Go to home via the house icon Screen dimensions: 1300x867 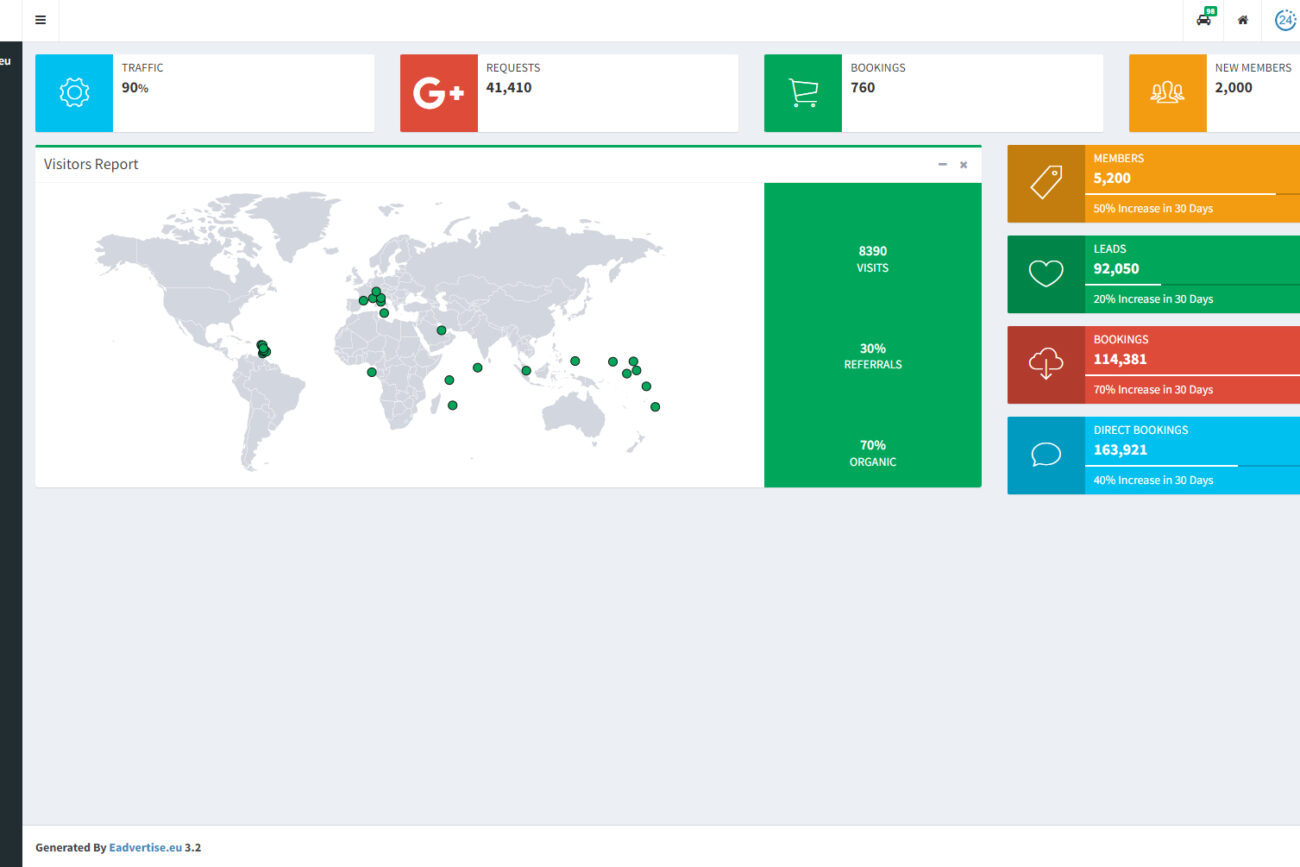tap(1243, 20)
